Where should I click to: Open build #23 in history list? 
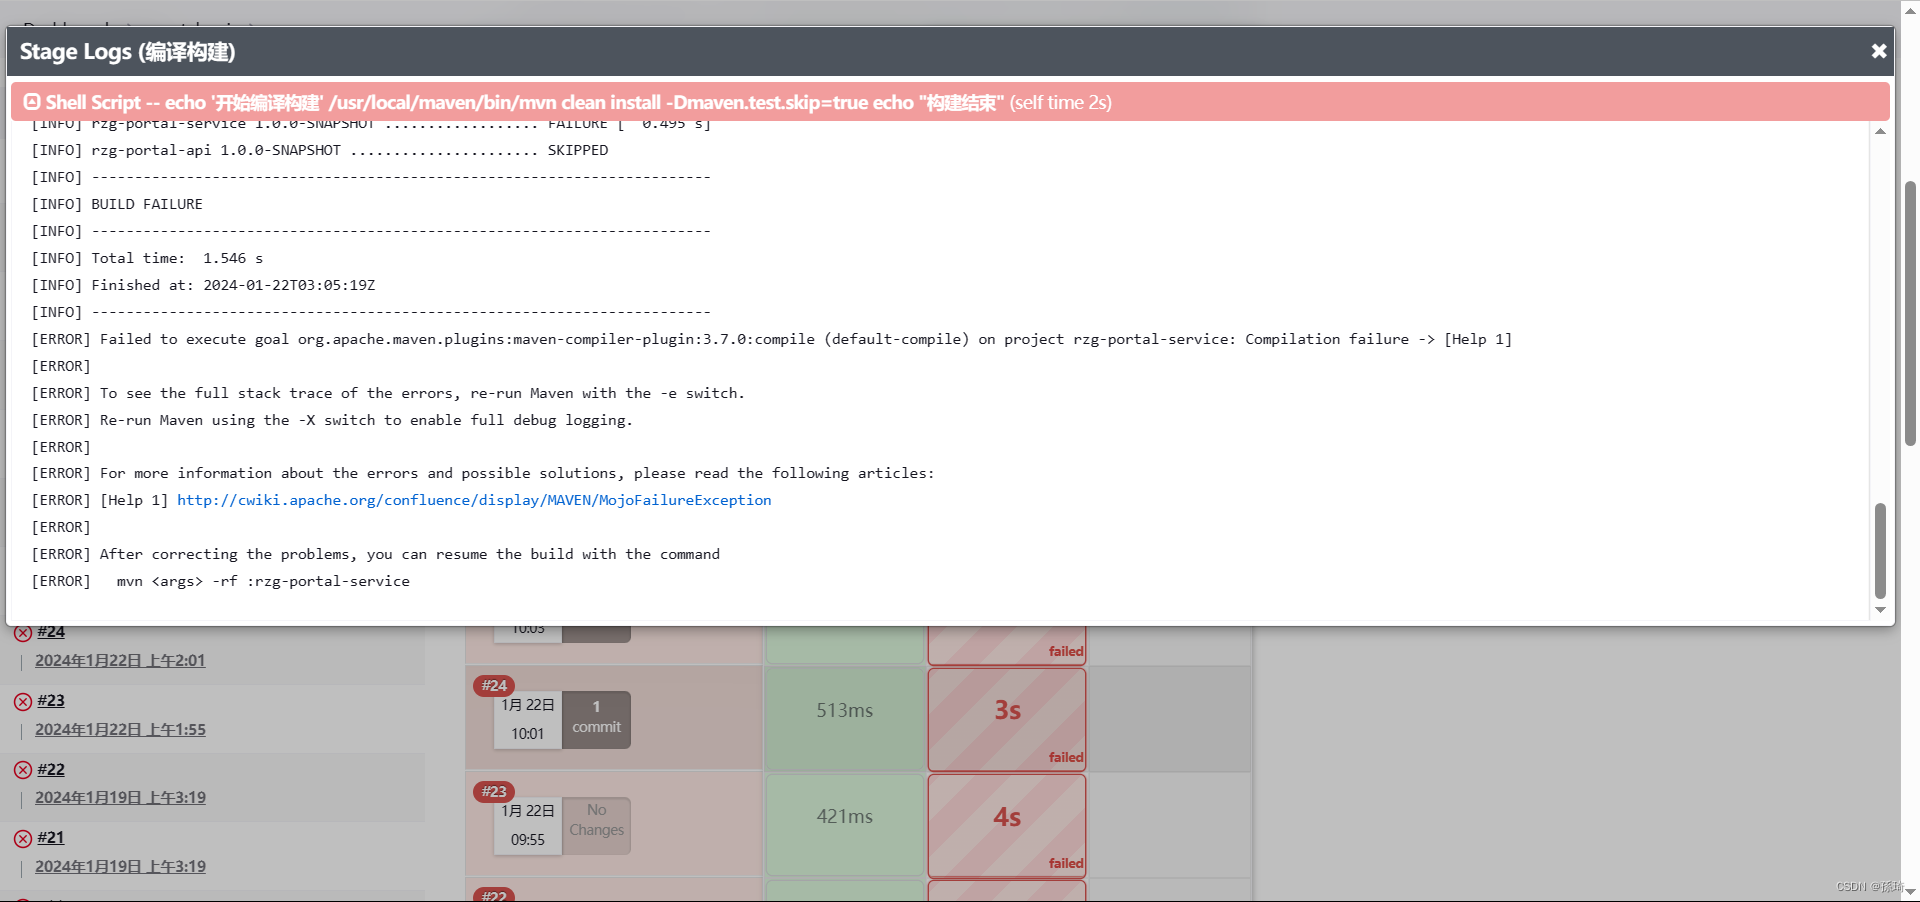(x=51, y=701)
